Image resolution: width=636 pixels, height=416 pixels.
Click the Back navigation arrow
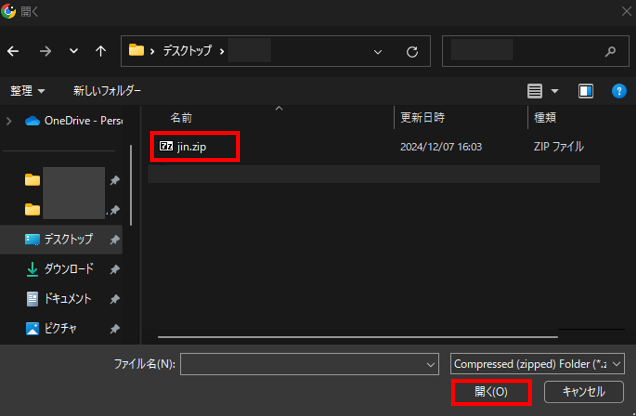click(x=13, y=51)
